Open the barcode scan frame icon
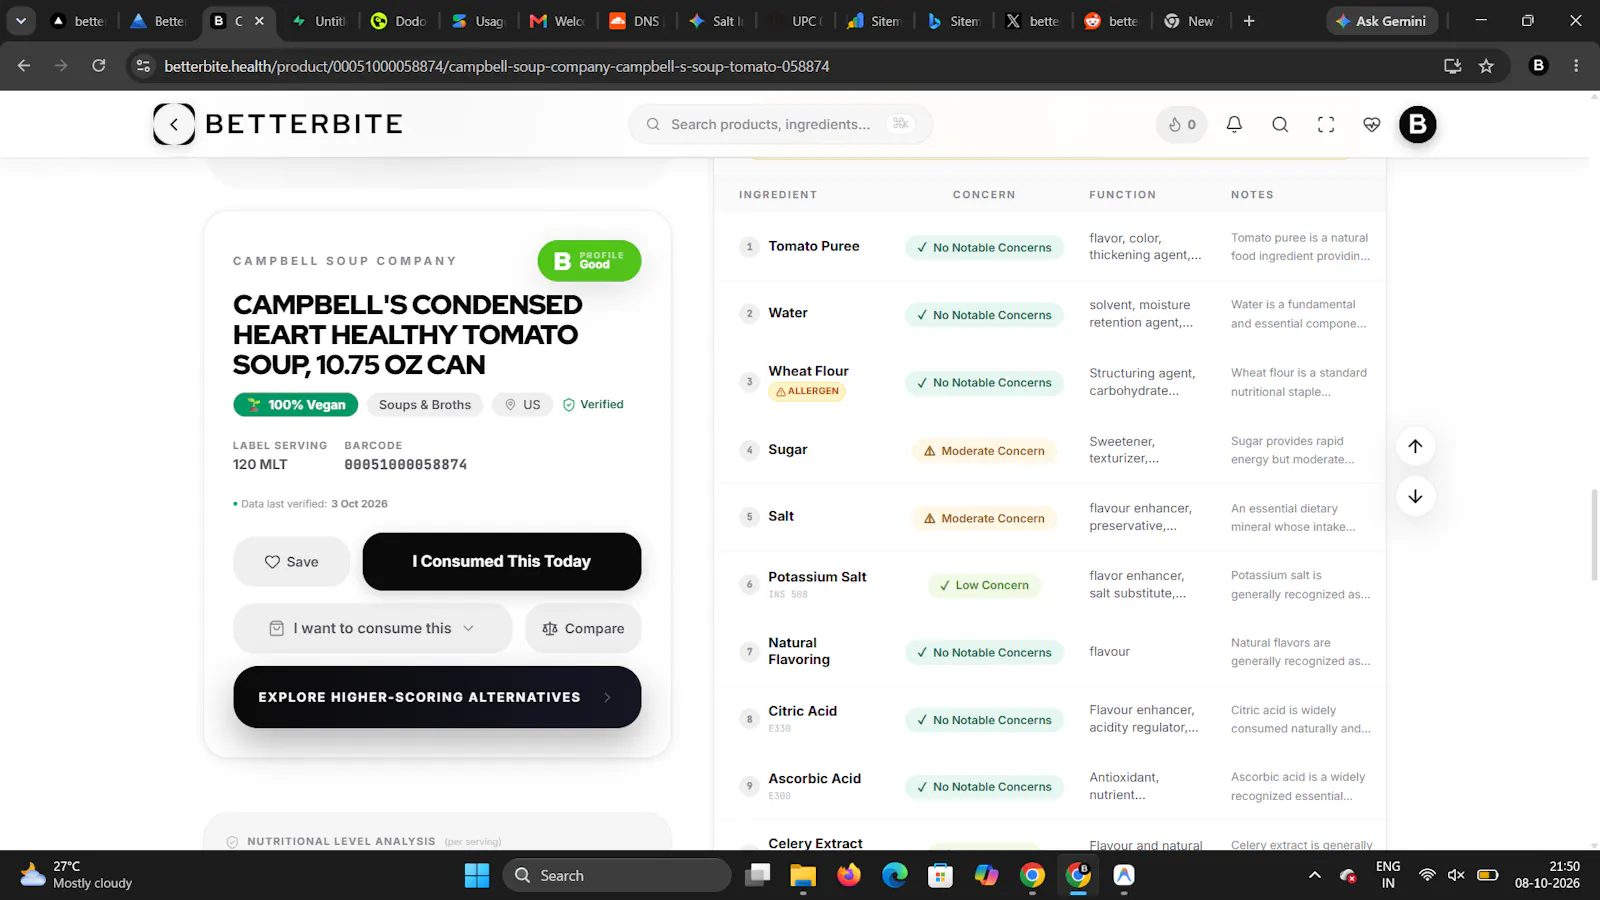The width and height of the screenshot is (1600, 900). point(1326,125)
